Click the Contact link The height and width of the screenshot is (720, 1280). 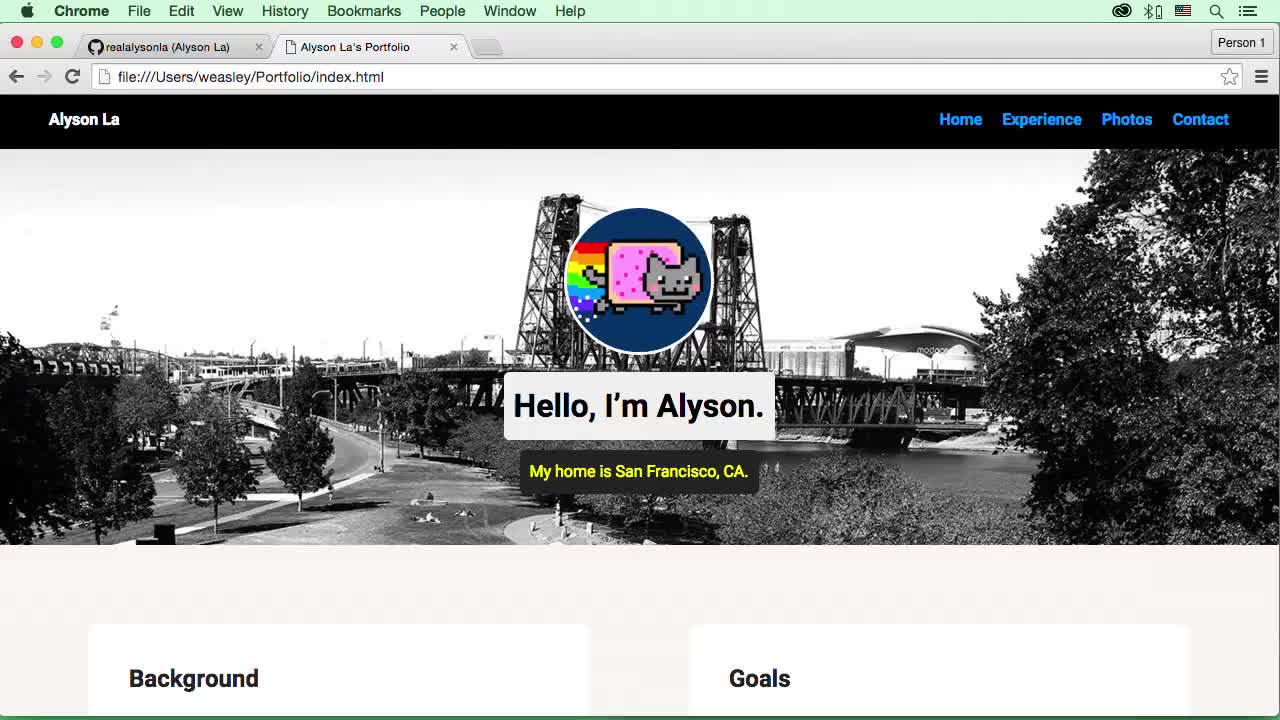coord(1200,119)
